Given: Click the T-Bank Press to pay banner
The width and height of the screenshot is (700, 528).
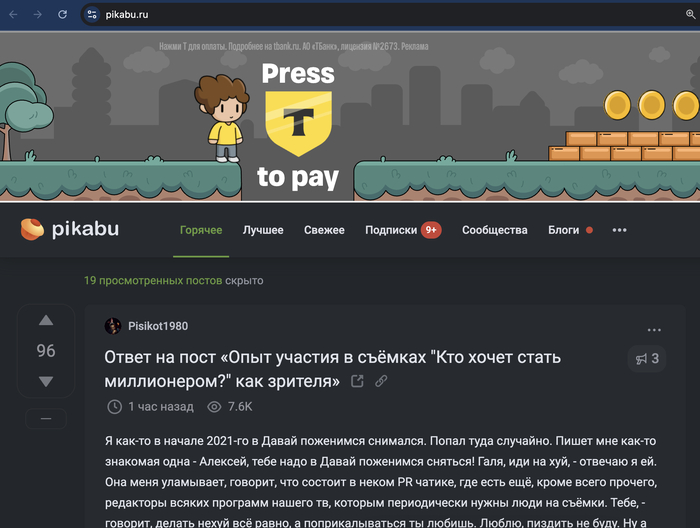Looking at the screenshot, I should pyautogui.click(x=350, y=117).
